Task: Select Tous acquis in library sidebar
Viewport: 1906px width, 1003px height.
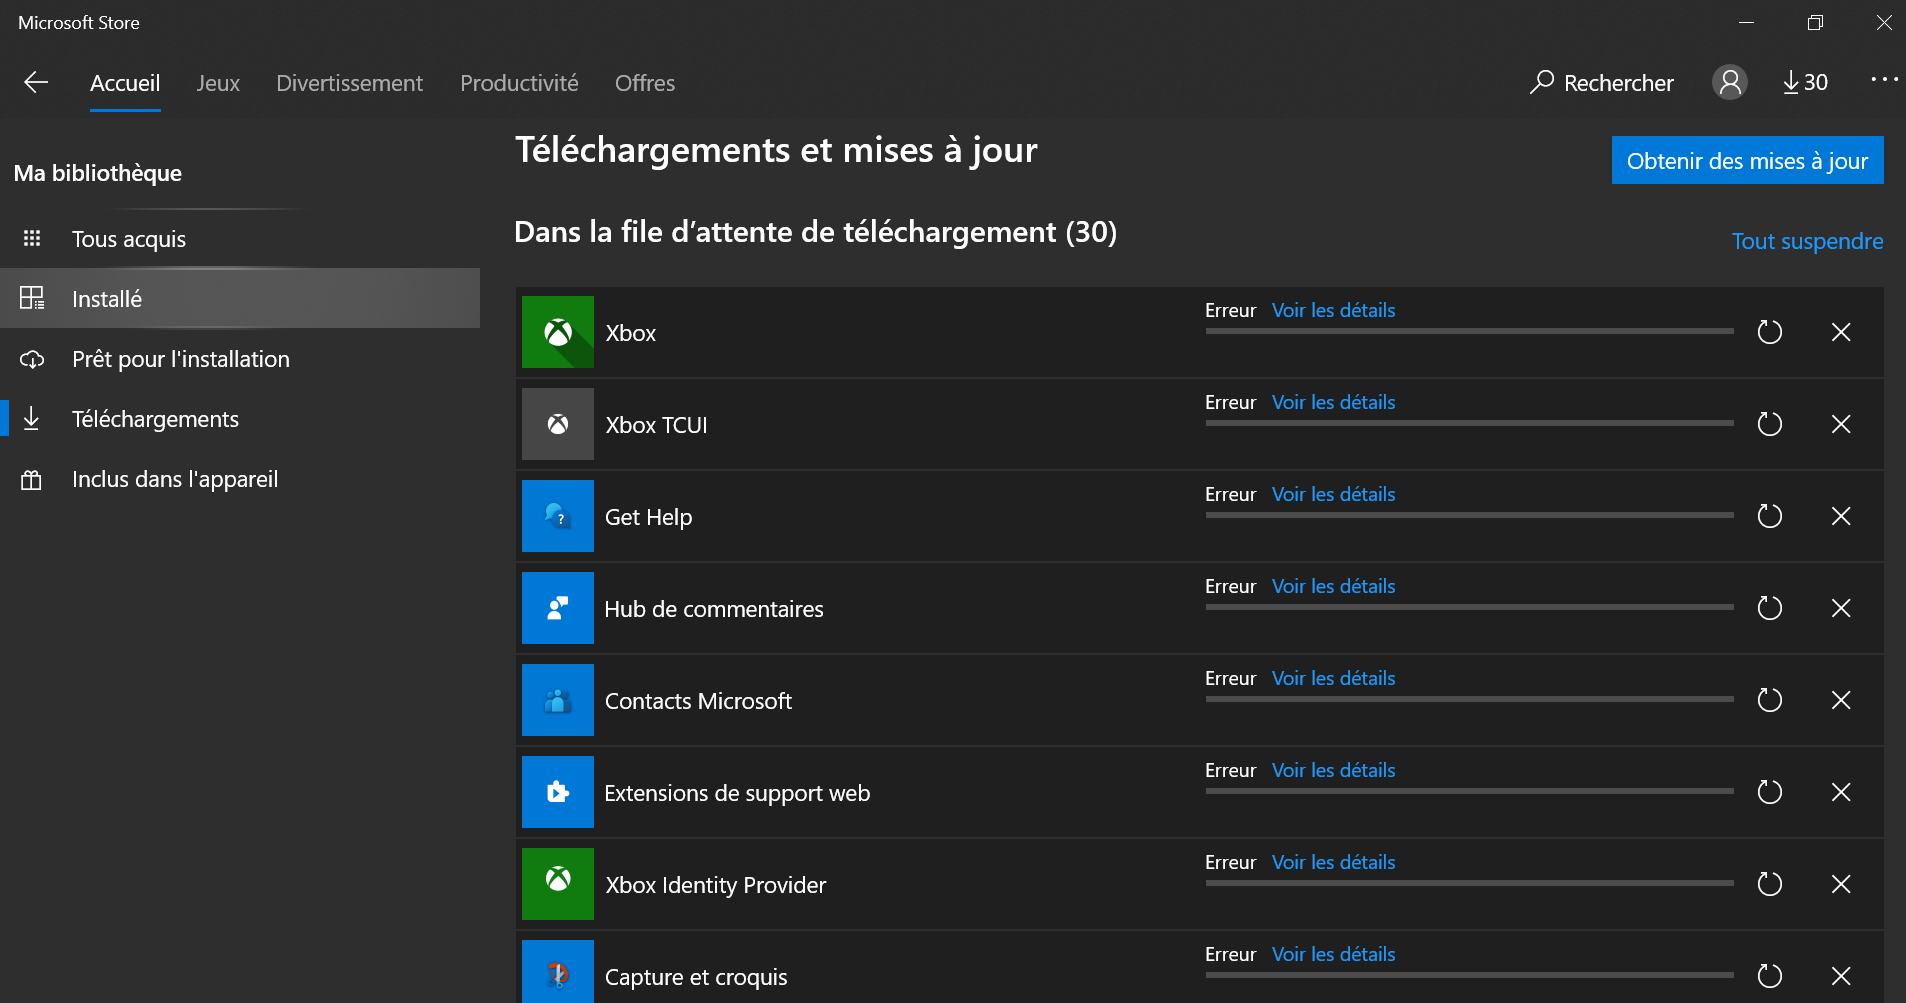Action: point(240,238)
